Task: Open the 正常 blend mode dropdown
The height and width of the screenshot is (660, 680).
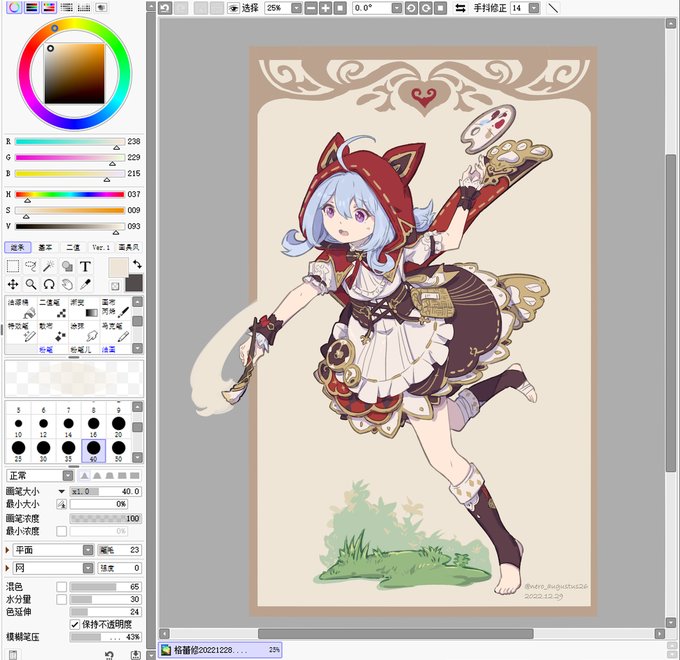Action: coord(68,476)
